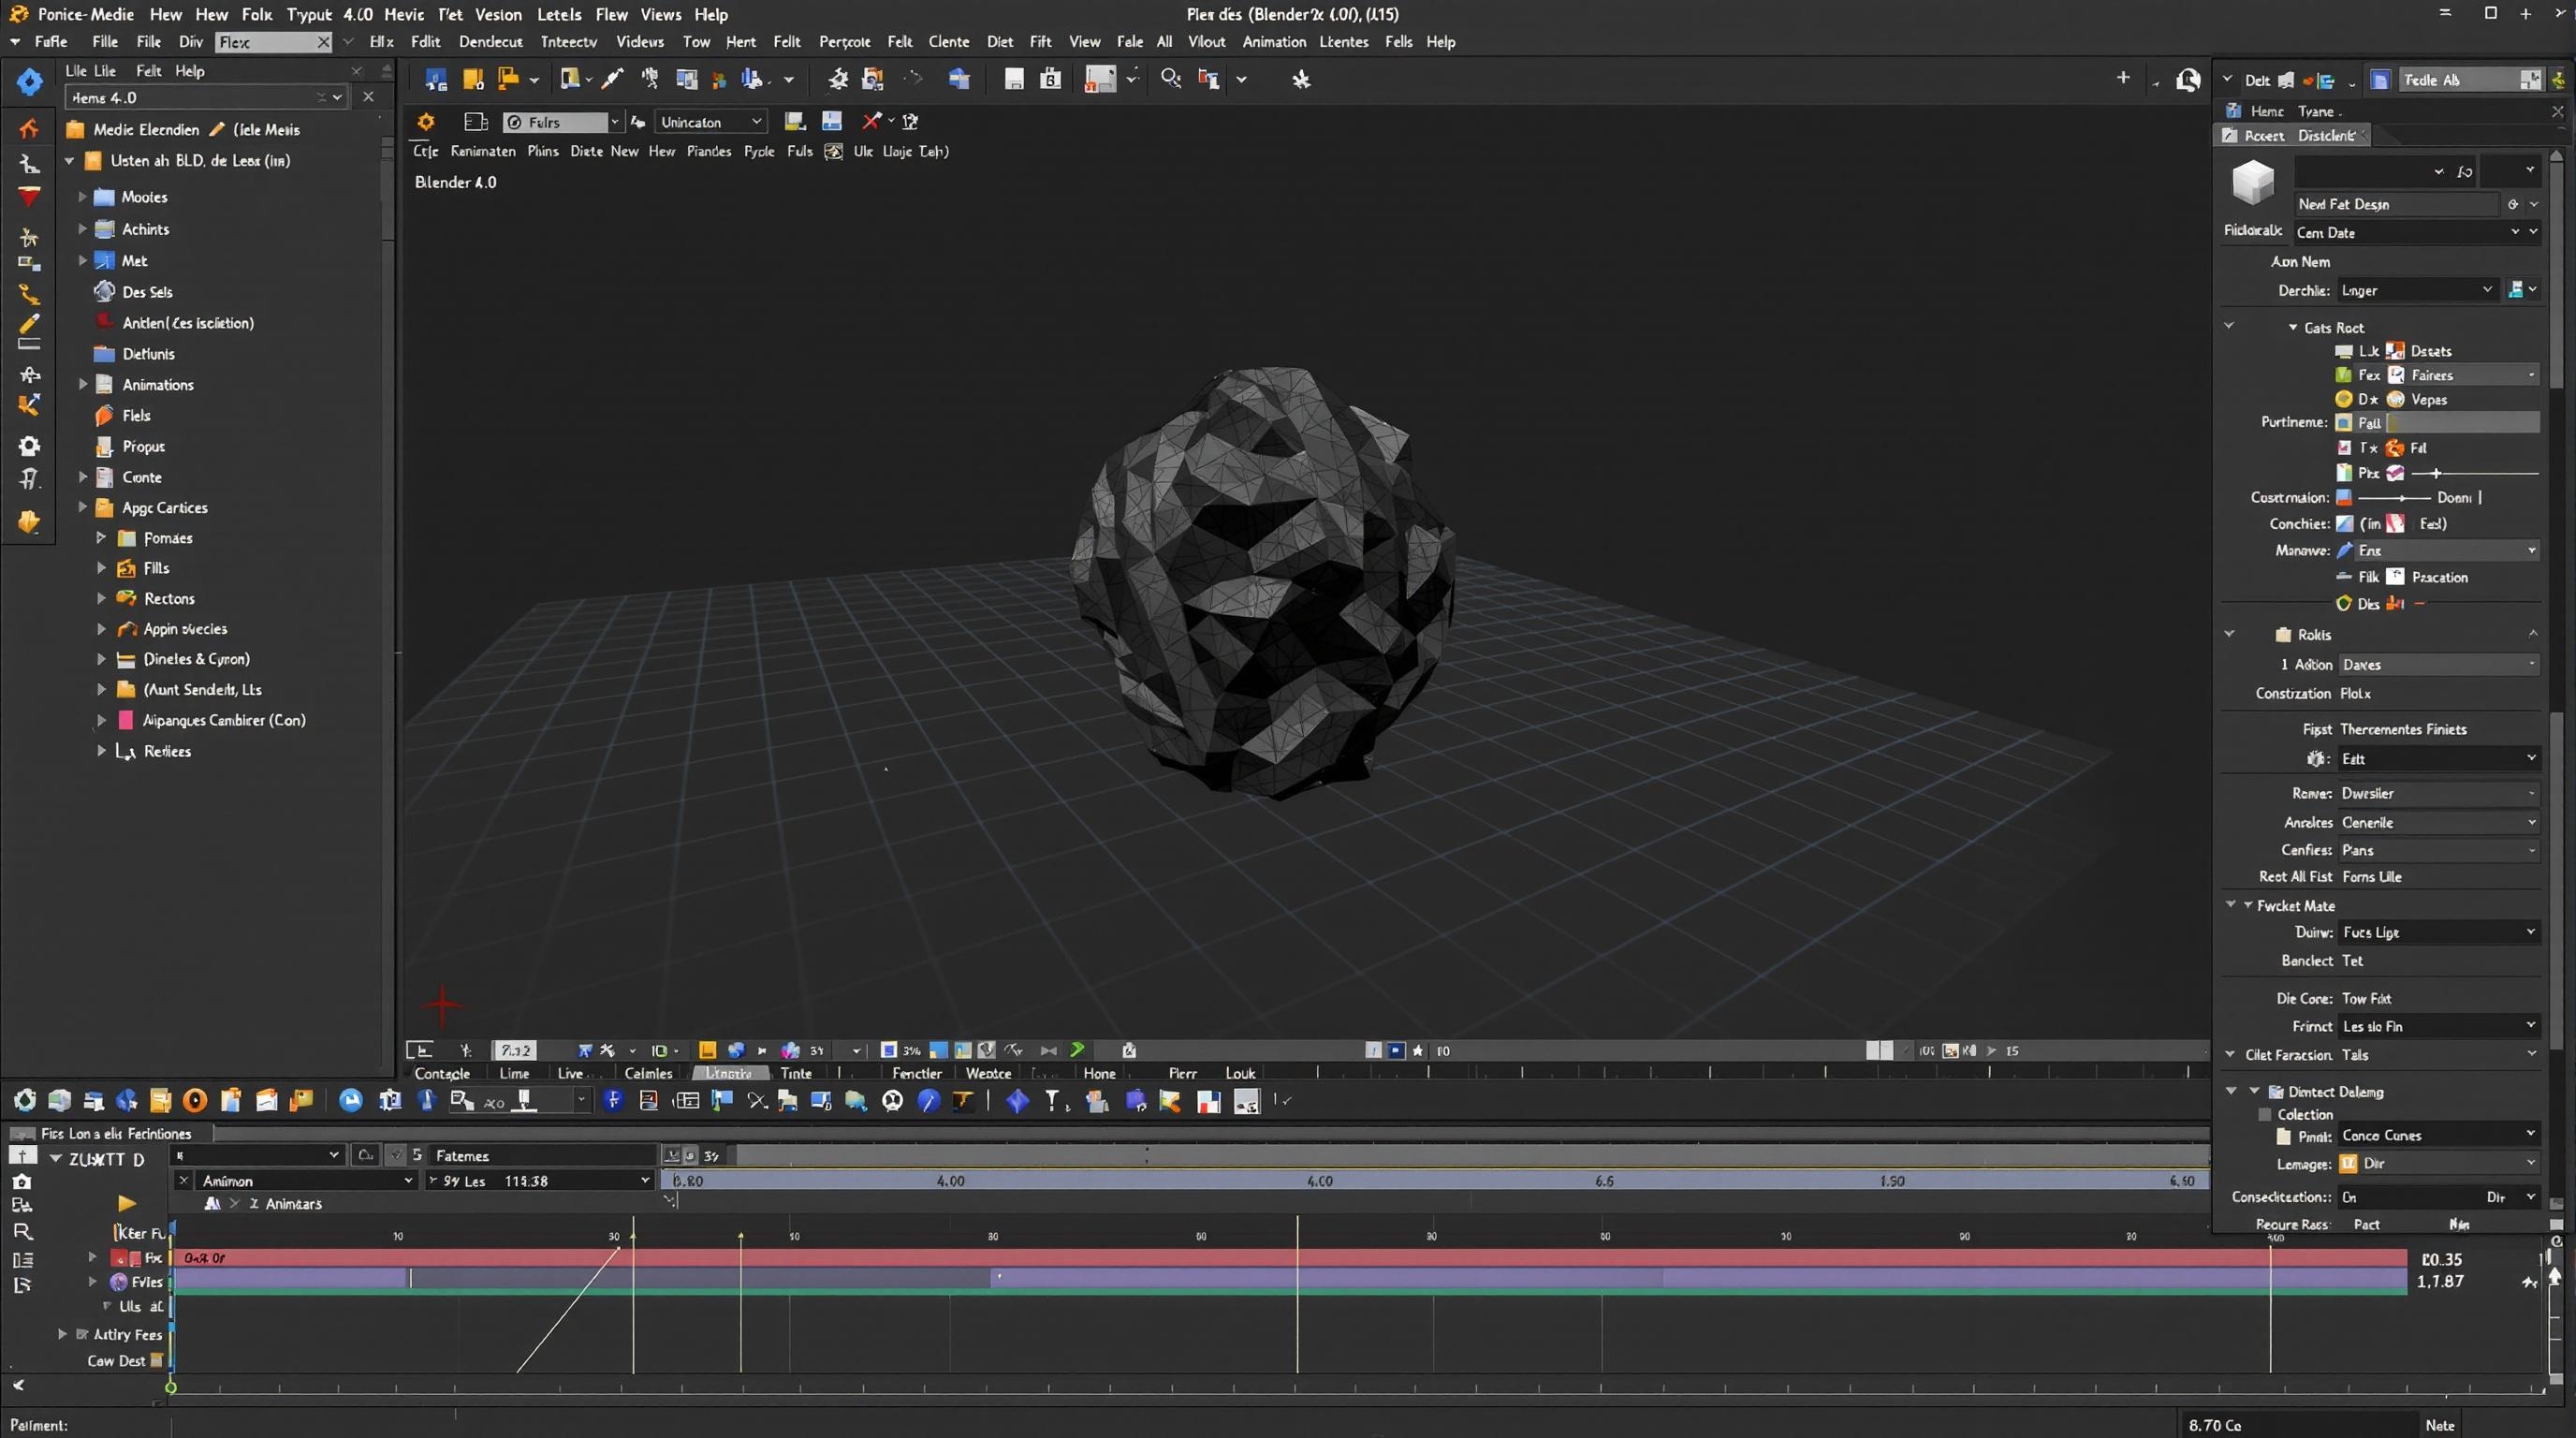Click the yellow pencil icon in left sidebar

click(x=29, y=323)
